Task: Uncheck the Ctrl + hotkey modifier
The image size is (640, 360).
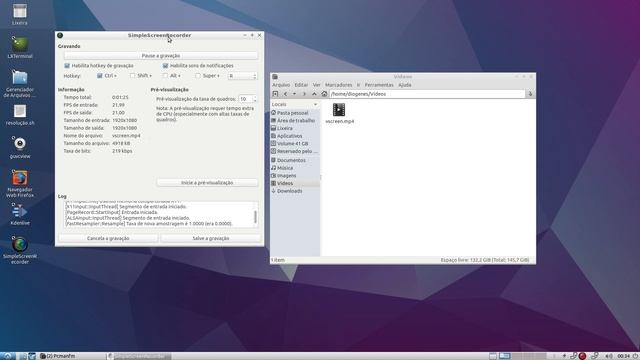Action: 100,76
